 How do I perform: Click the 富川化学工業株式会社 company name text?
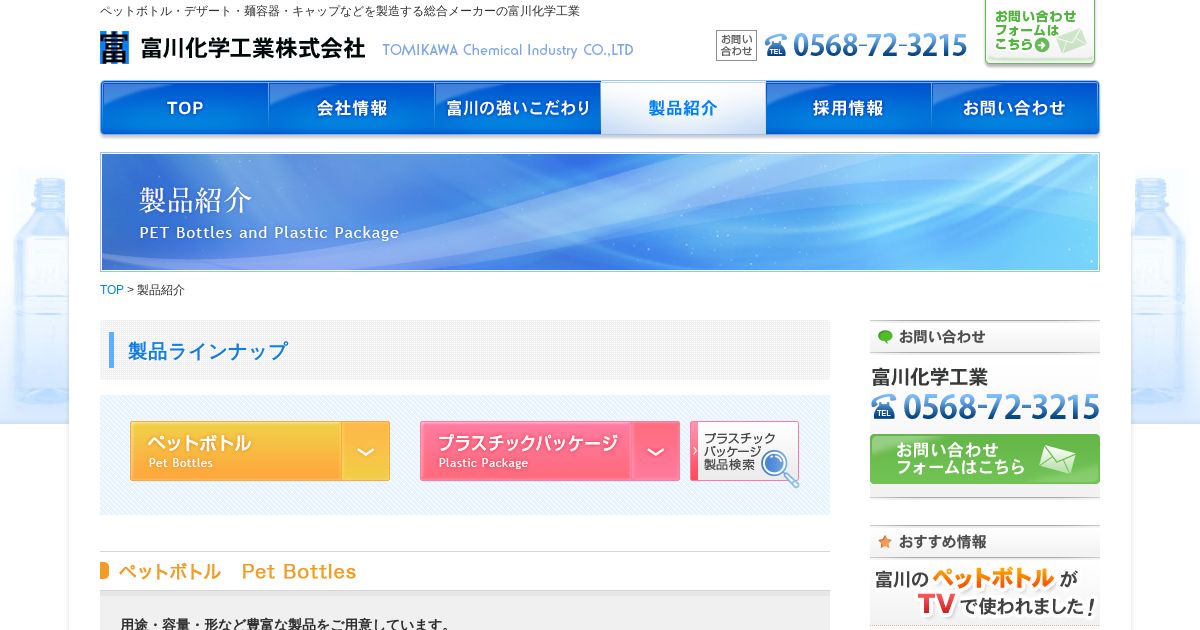point(253,48)
